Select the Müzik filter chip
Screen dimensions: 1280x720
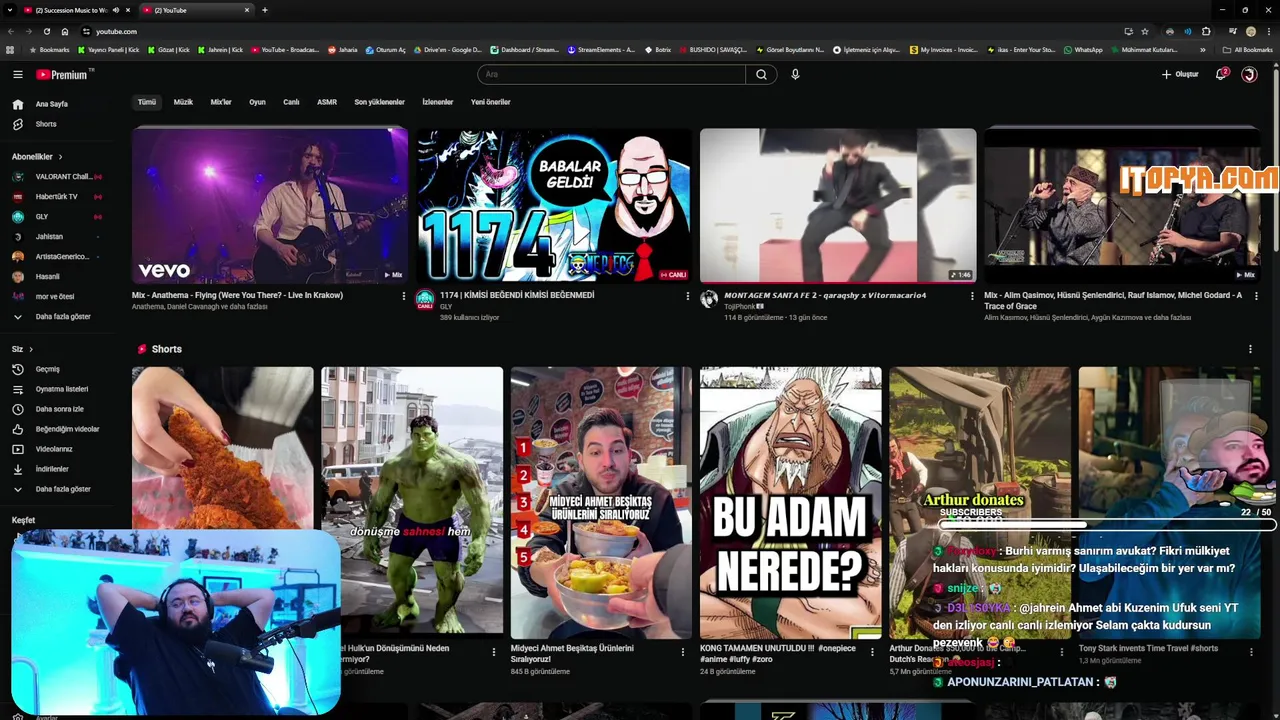click(x=183, y=102)
